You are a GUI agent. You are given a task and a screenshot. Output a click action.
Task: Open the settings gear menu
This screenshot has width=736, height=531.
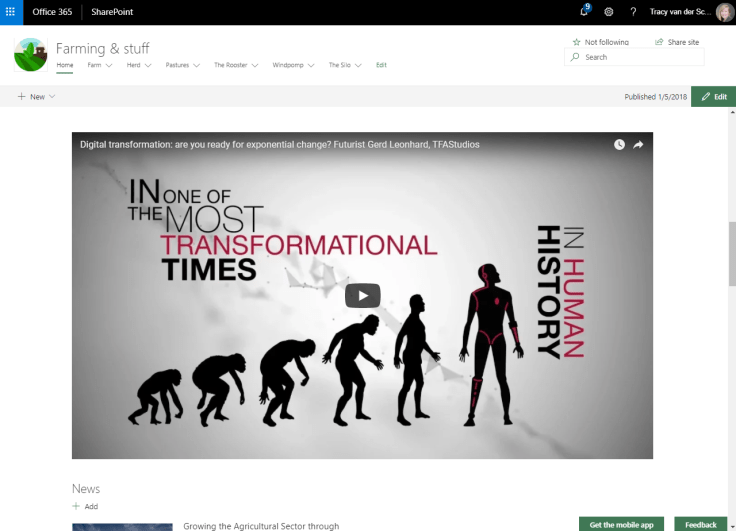coord(608,12)
